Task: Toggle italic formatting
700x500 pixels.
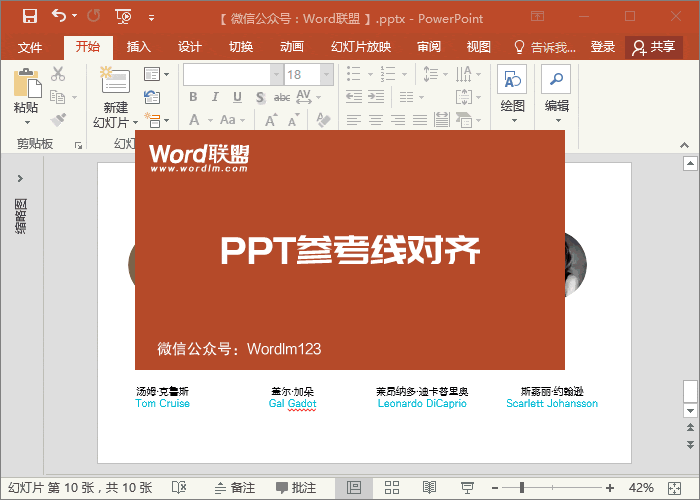Action: pyautogui.click(x=215, y=97)
